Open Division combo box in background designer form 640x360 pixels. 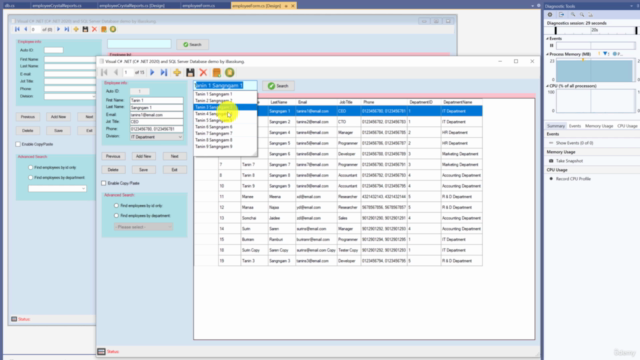[x=70, y=96]
